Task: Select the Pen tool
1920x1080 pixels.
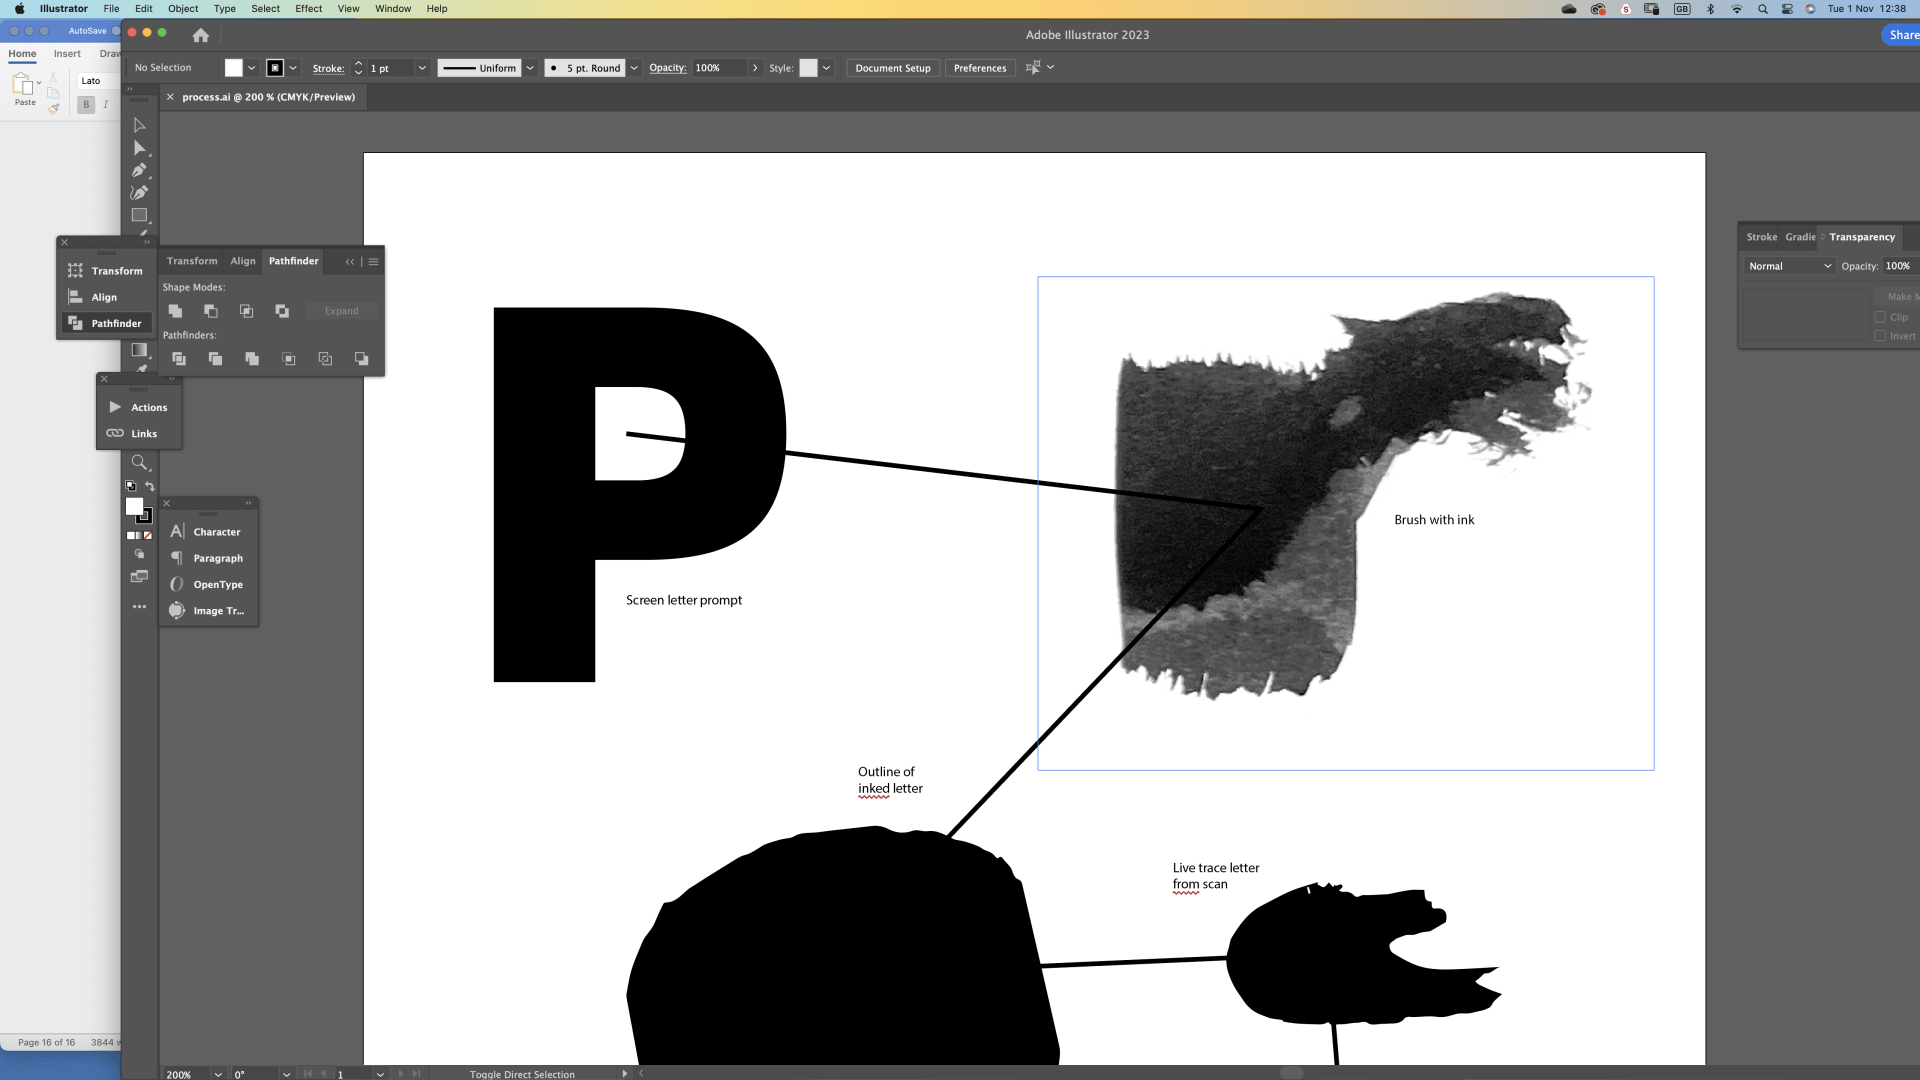Action: click(139, 170)
